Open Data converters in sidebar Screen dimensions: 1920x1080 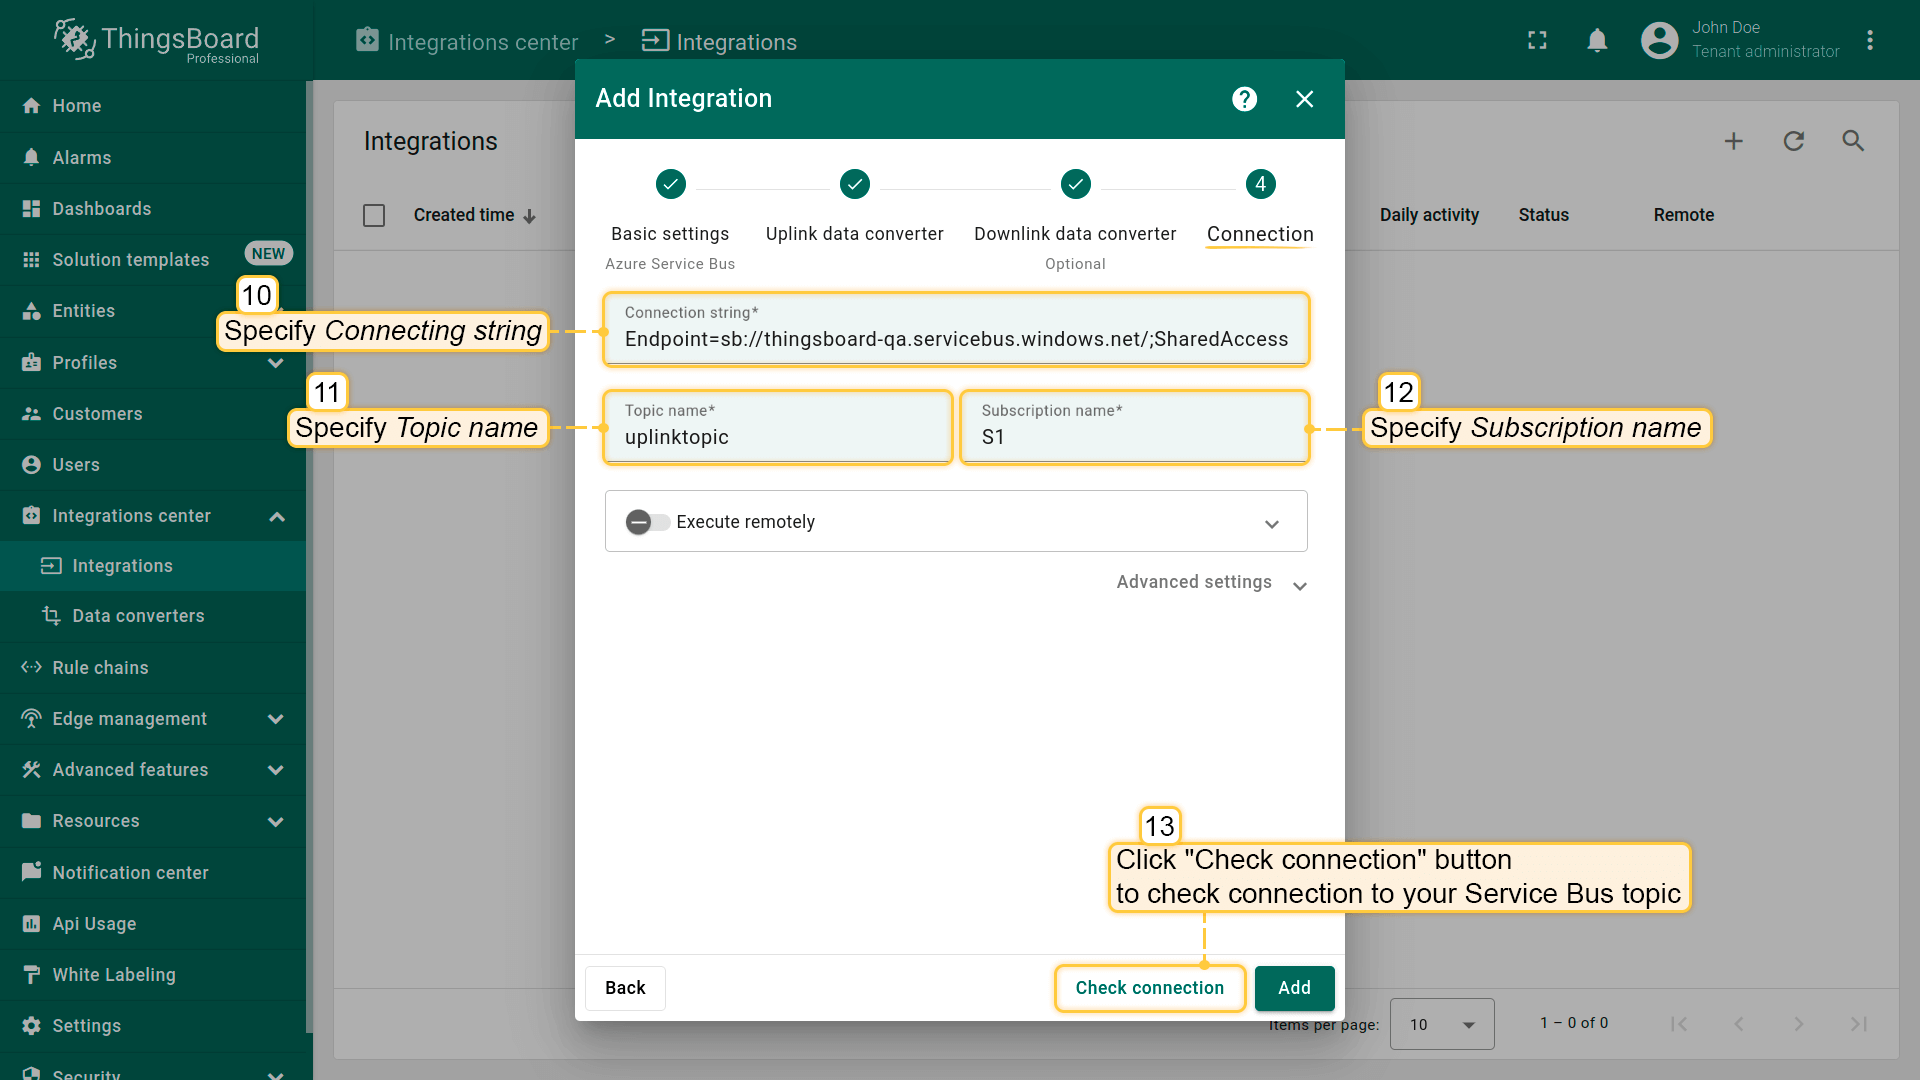138,616
